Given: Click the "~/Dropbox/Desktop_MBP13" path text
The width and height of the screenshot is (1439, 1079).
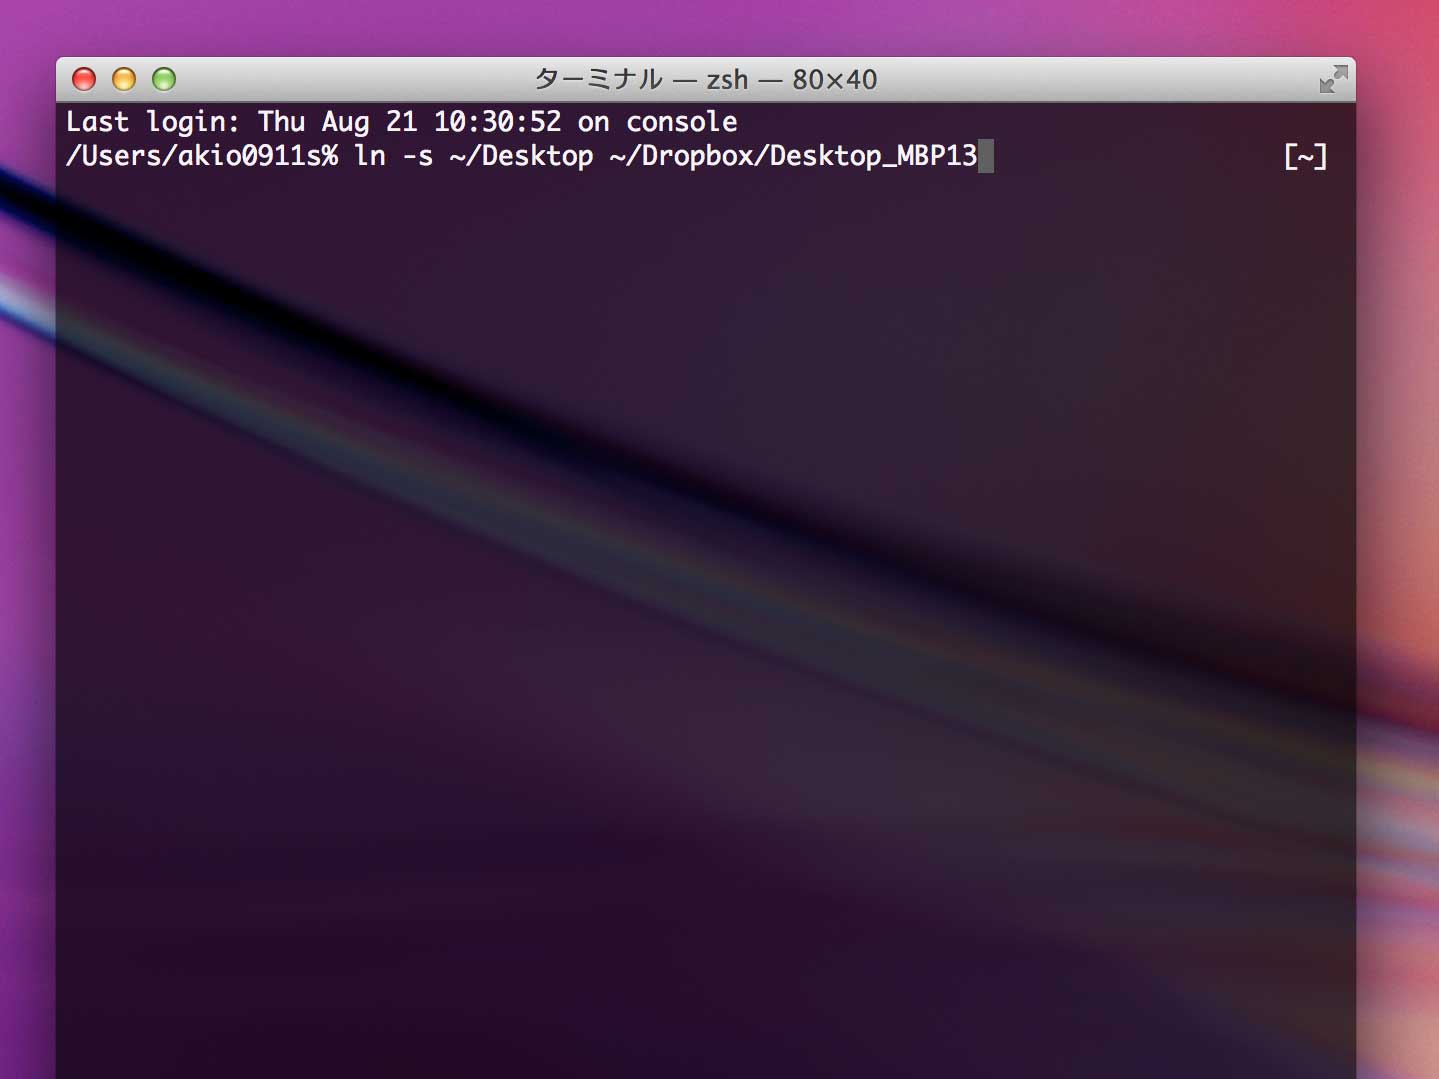Looking at the screenshot, I should pyautogui.click(x=793, y=156).
